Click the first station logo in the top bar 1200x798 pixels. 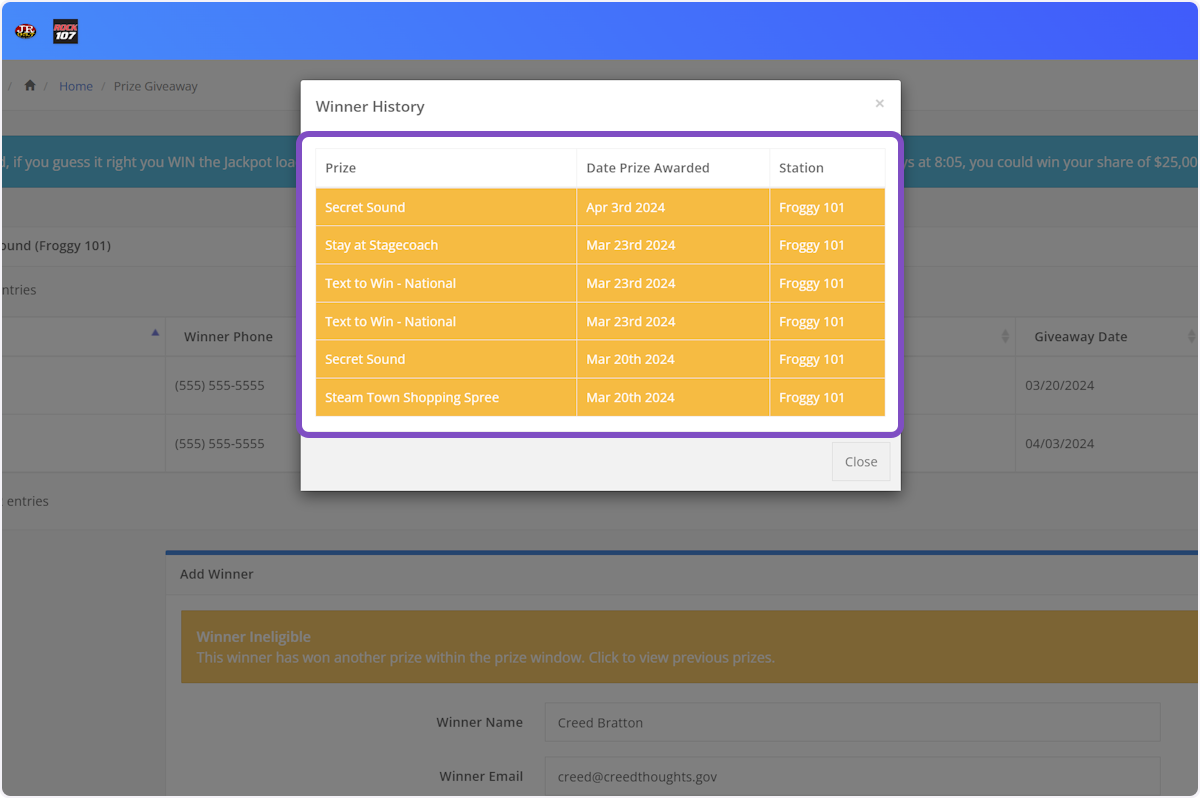click(x=25, y=31)
